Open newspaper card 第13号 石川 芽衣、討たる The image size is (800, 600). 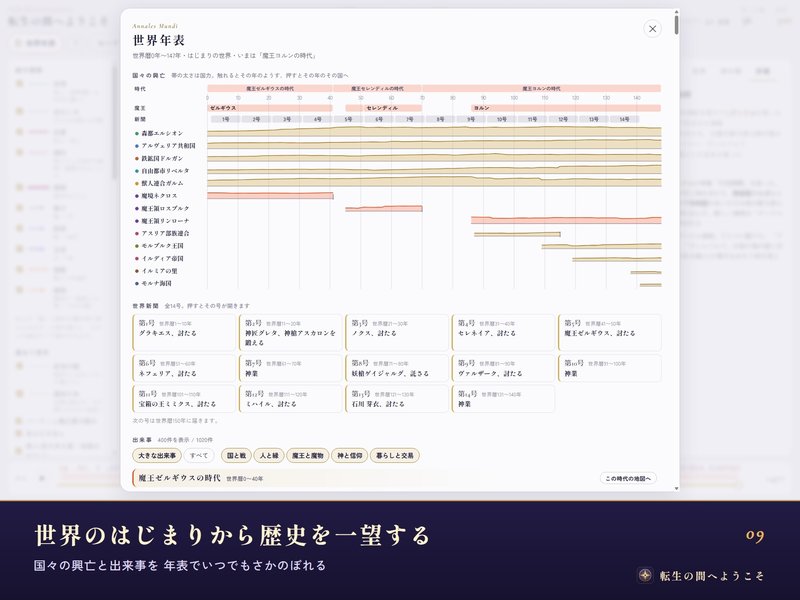pos(397,399)
